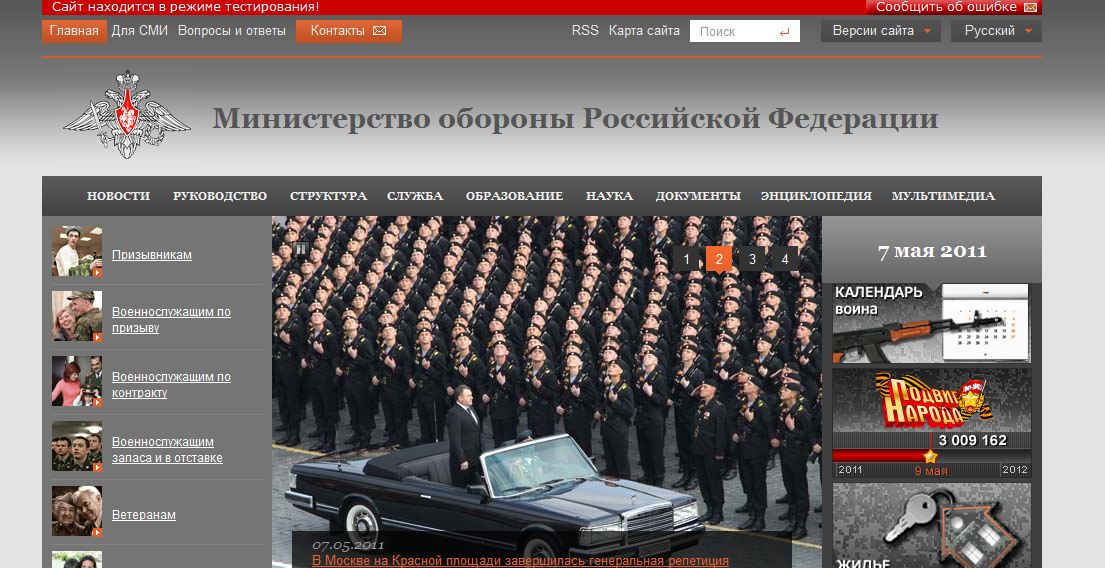Image resolution: width=1105 pixels, height=568 pixels.
Task: Click Сообщить об ошибке link
Action: click(946, 7)
